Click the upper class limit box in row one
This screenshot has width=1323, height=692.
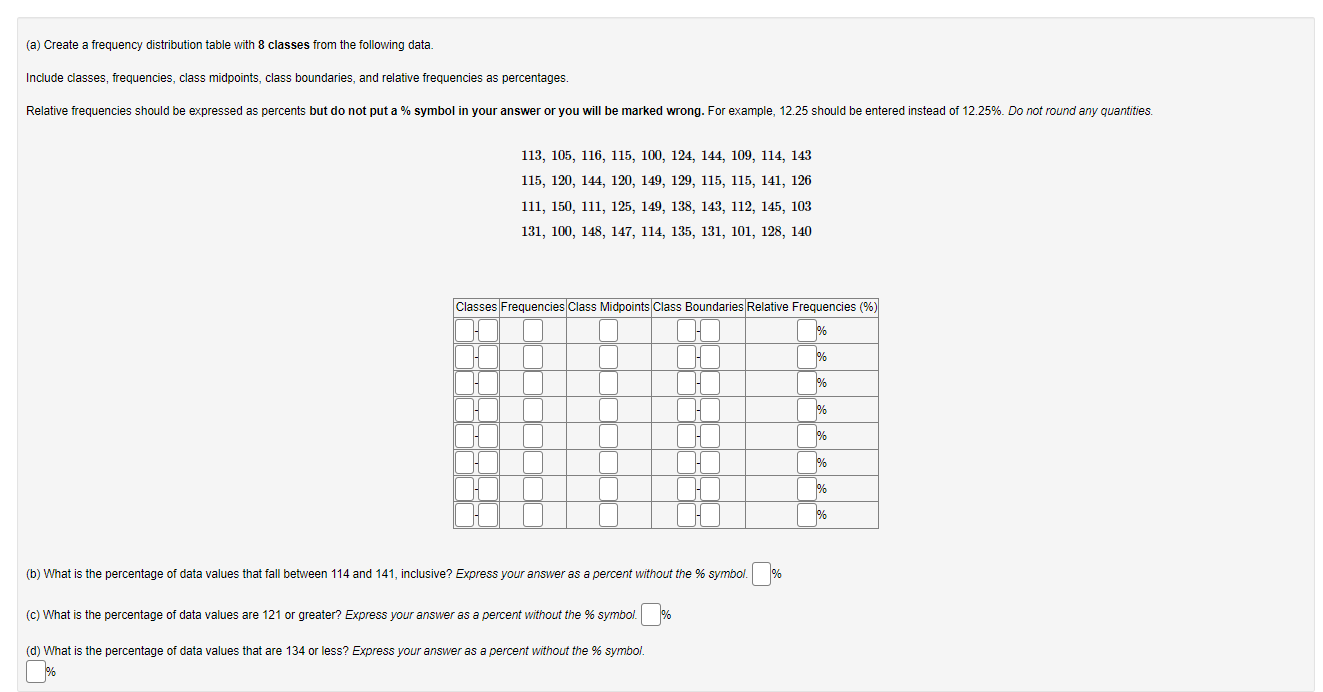pos(486,329)
